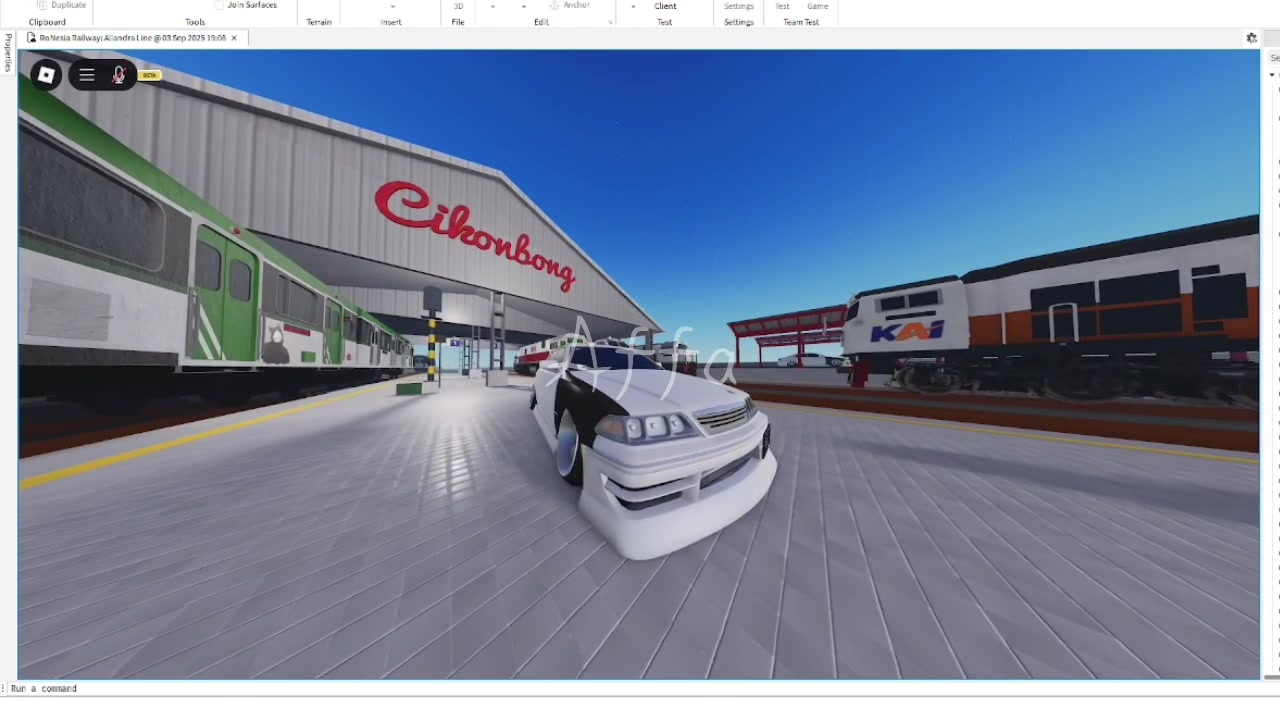The image size is (1280, 720).
Task: Open the hamburger chat menu icon
Action: coord(87,75)
